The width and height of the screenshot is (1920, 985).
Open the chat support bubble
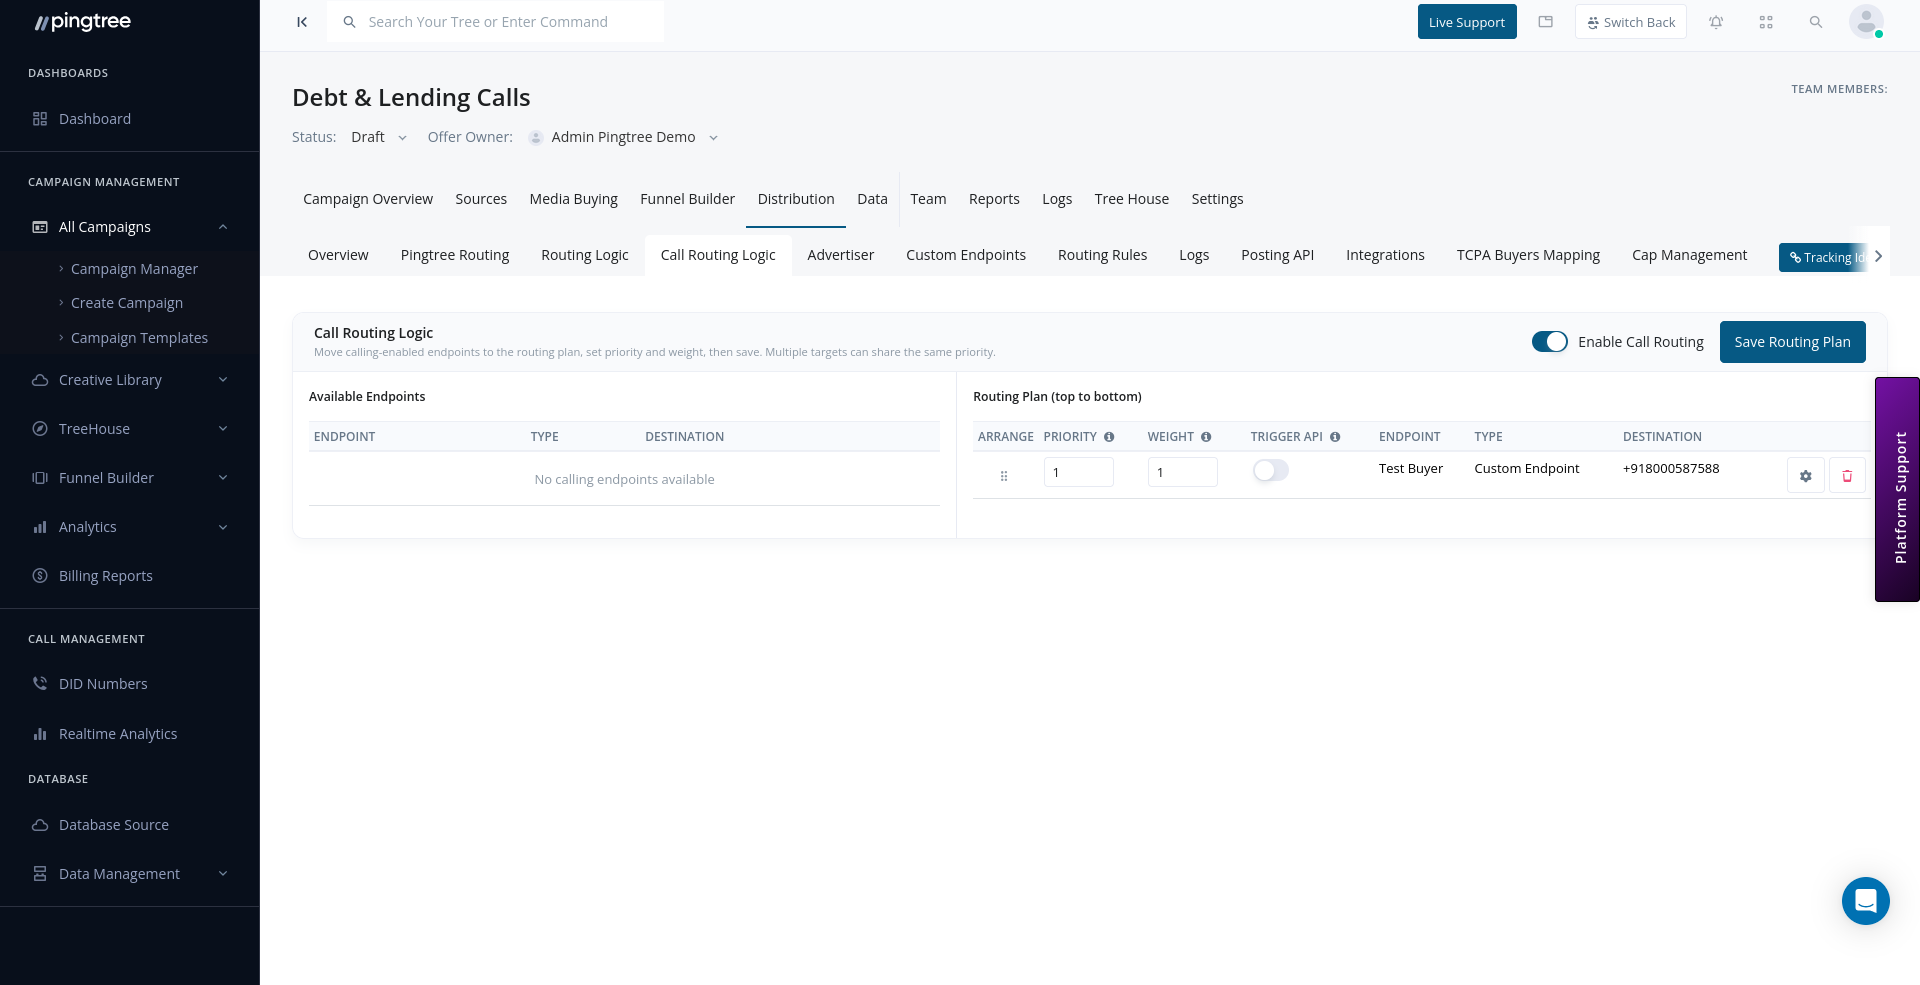click(1865, 901)
